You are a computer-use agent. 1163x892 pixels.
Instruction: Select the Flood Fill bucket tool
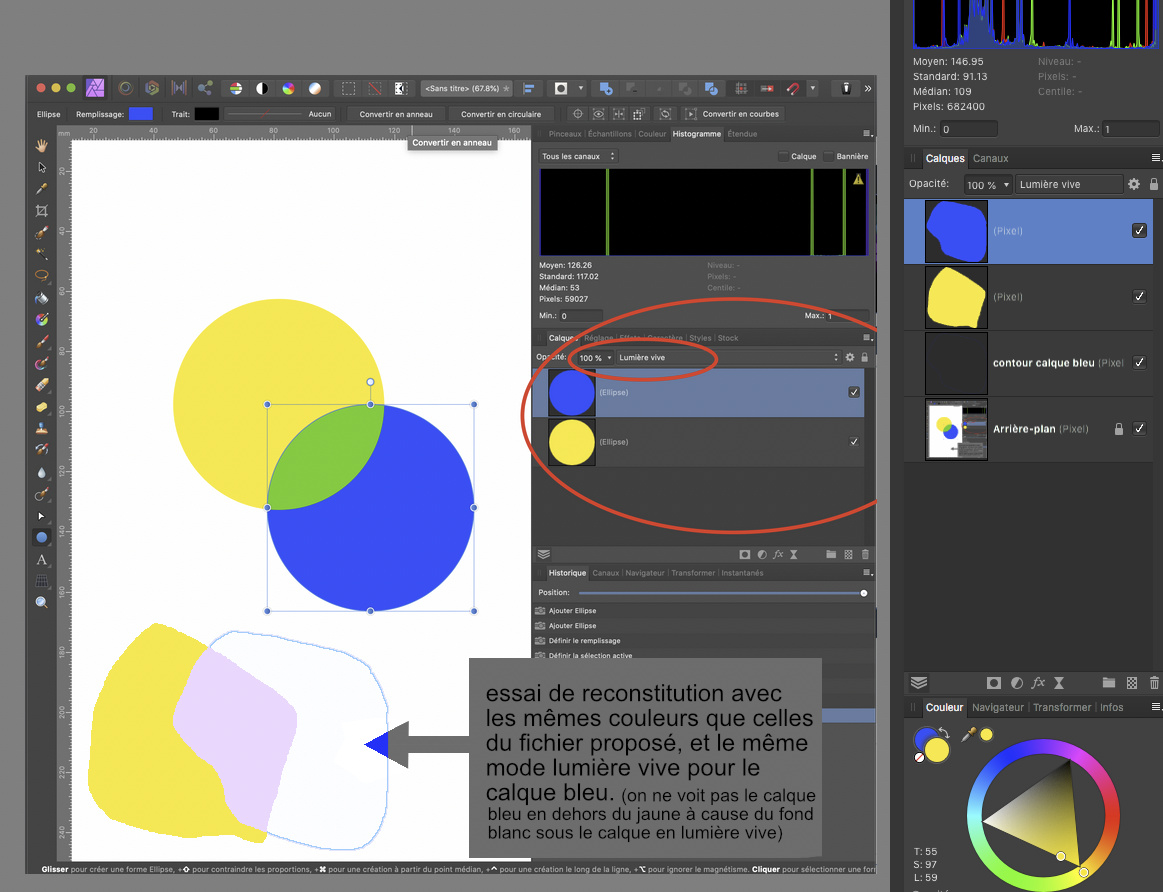42,298
